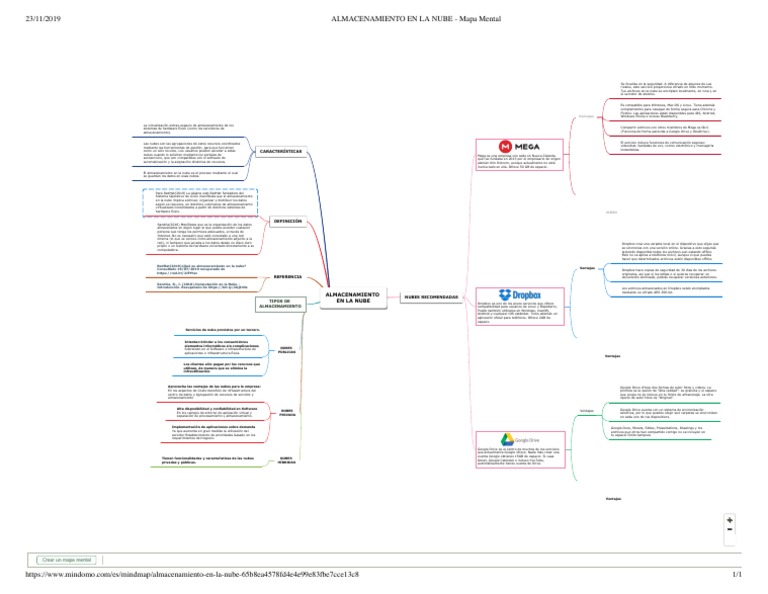Click the Google Drive triangle logo

pos(507,439)
